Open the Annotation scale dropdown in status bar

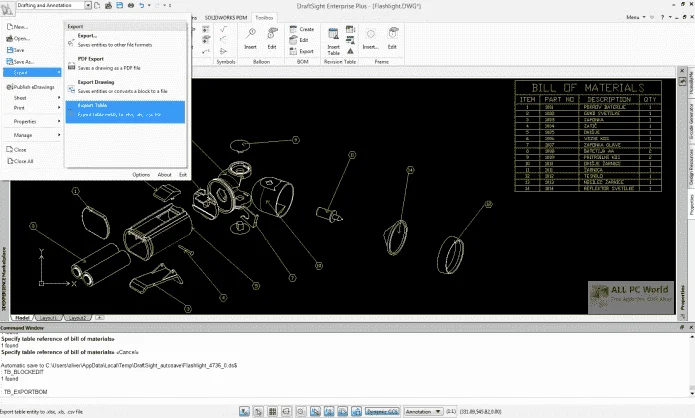[x=423, y=411]
